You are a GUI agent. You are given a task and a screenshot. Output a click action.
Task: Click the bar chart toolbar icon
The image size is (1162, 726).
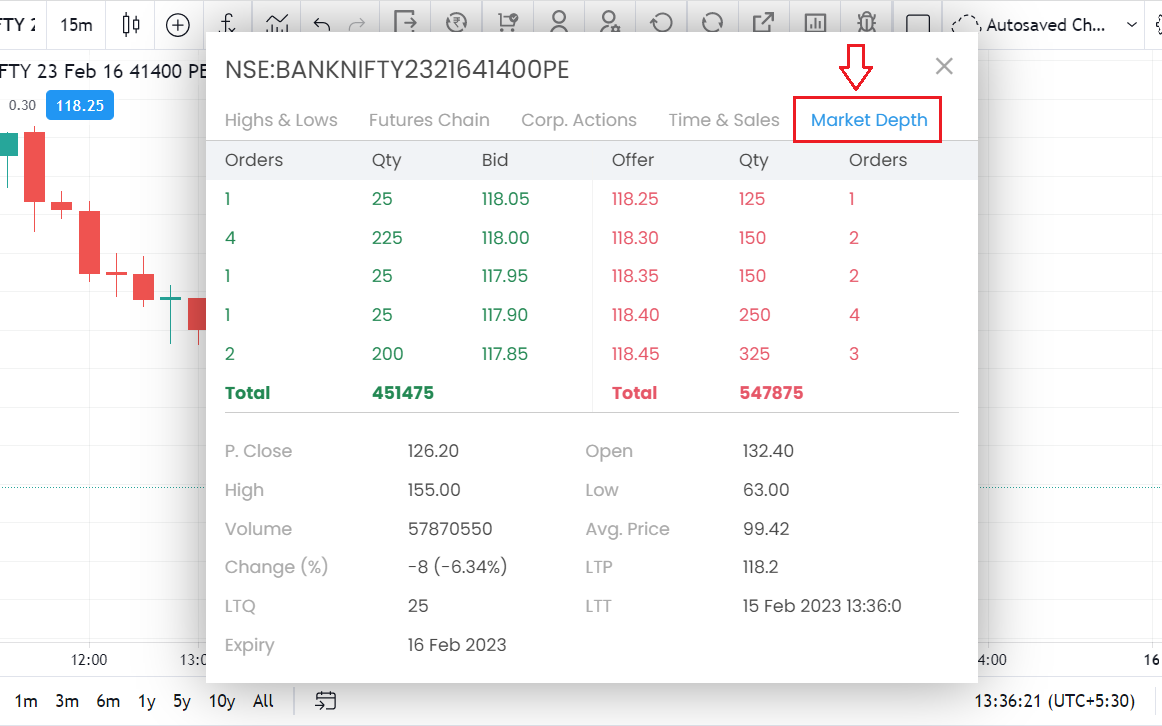click(815, 23)
